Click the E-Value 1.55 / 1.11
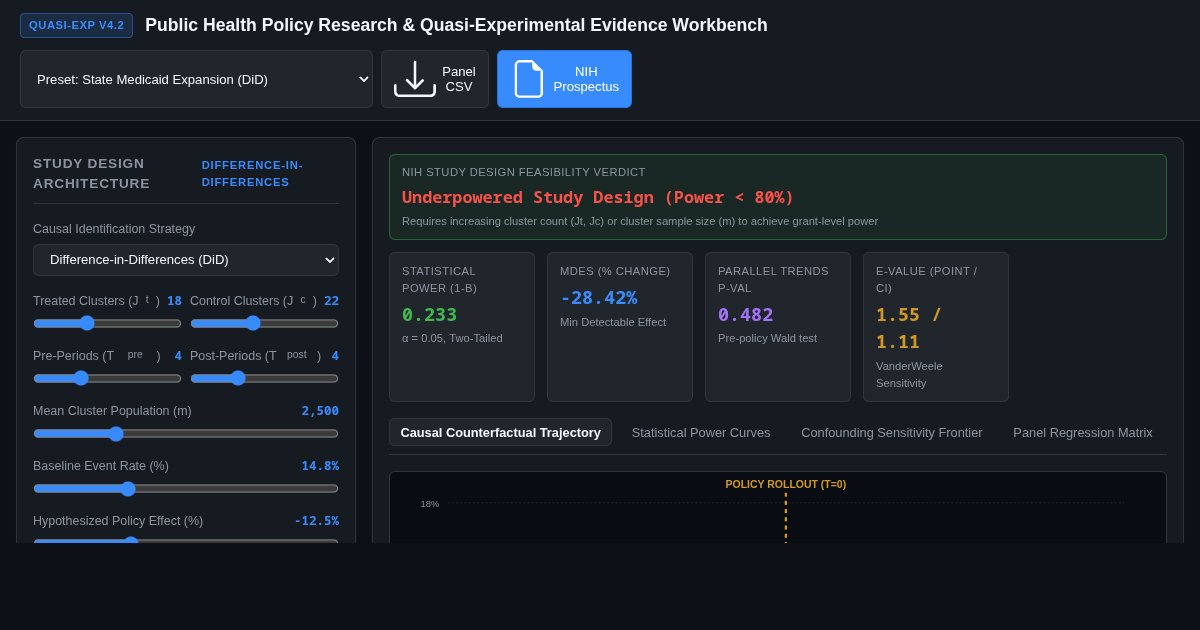Viewport: 1200px width, 630px height. coord(908,328)
